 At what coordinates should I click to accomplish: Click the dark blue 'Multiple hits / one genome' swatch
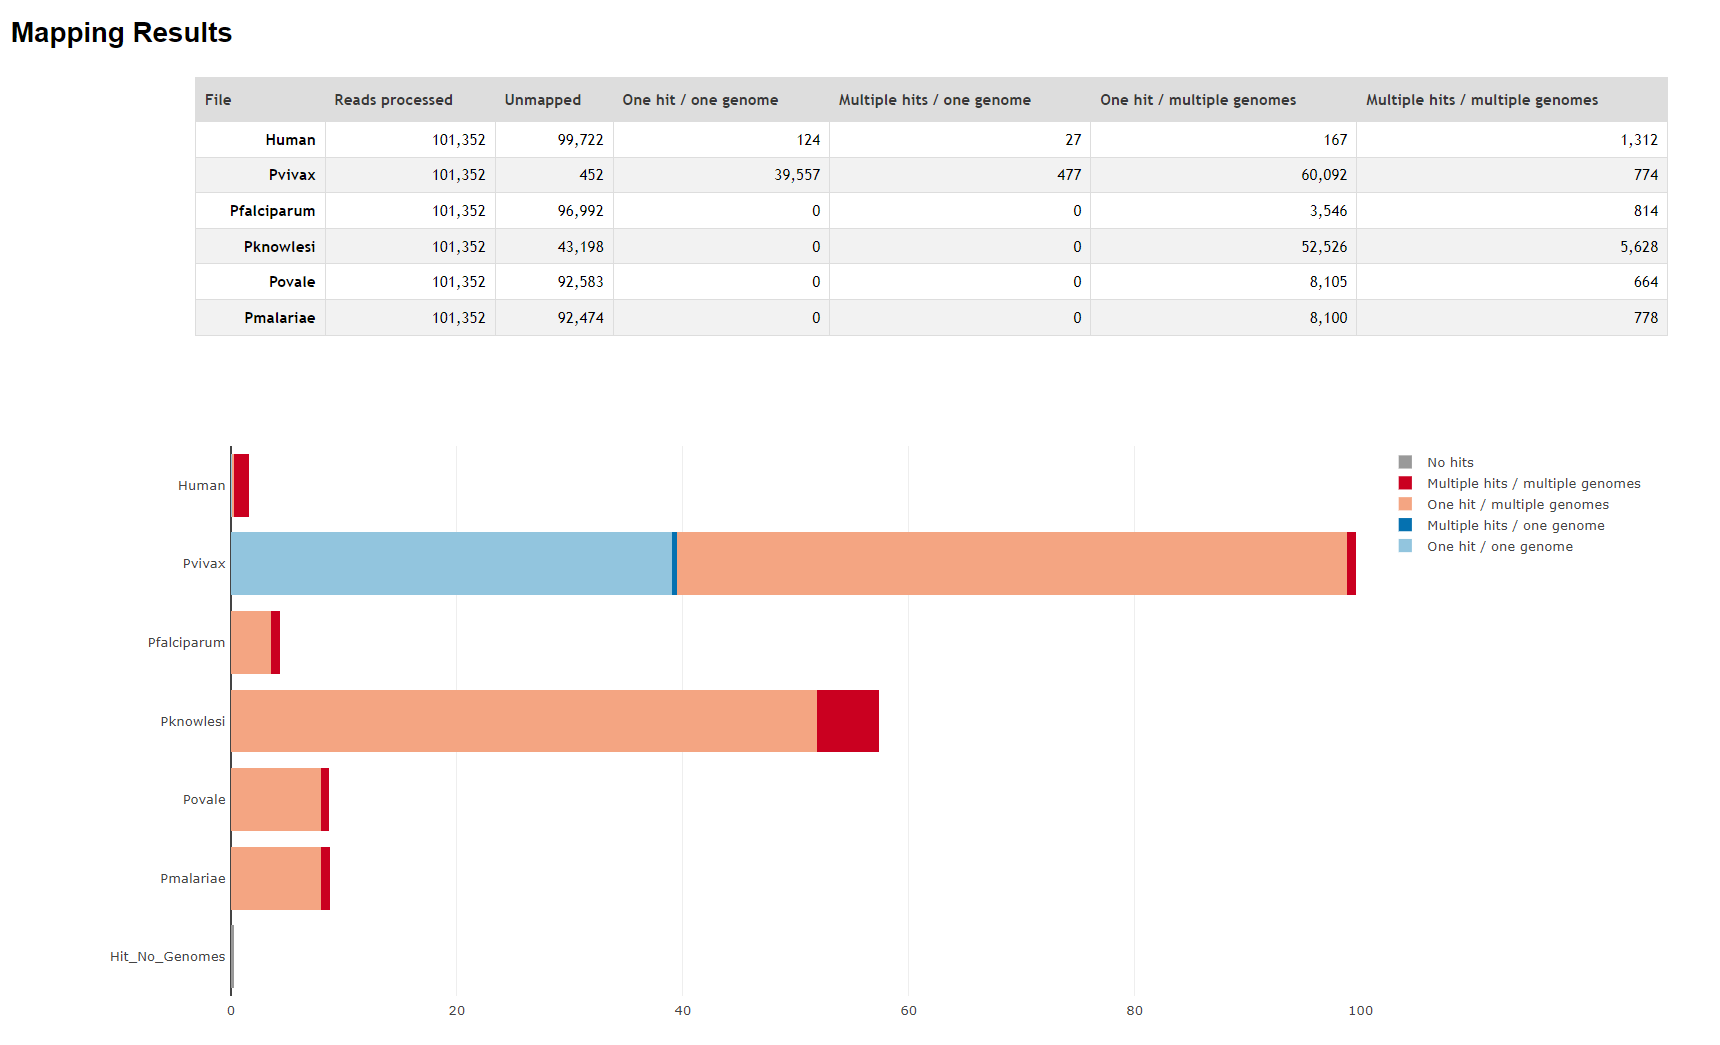pyautogui.click(x=1405, y=525)
